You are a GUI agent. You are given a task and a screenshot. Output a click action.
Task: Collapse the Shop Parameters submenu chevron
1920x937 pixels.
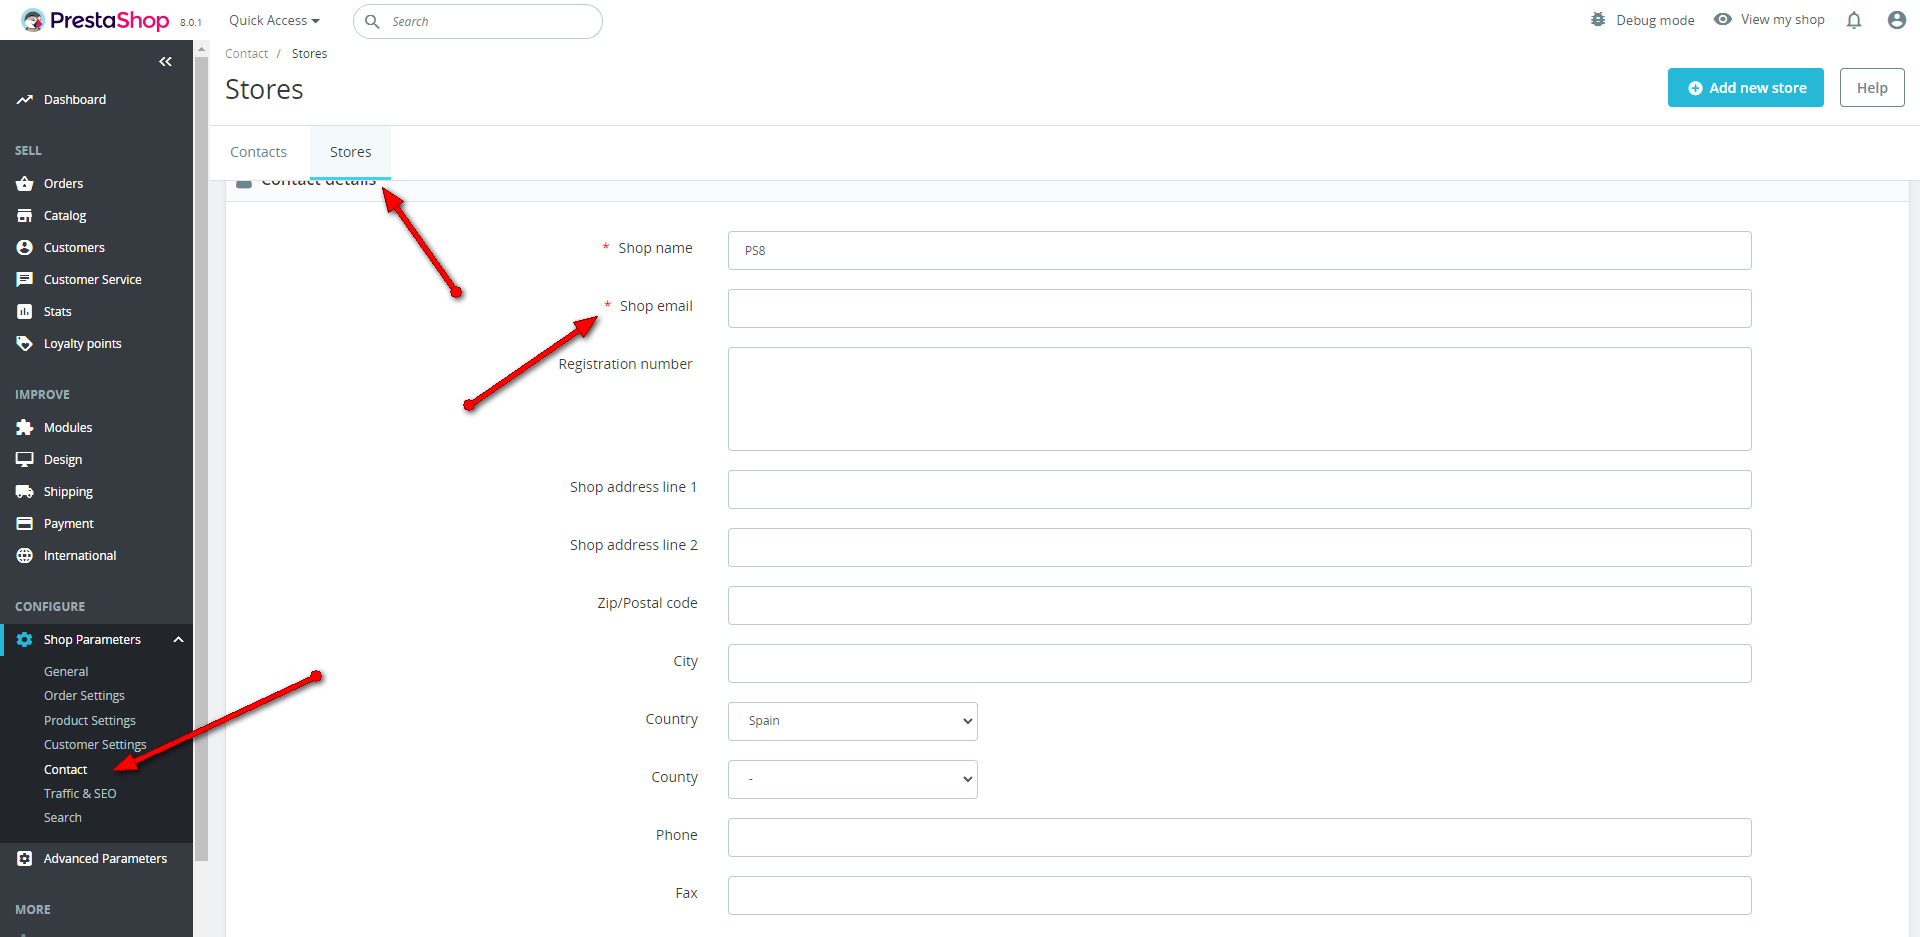[x=178, y=640]
